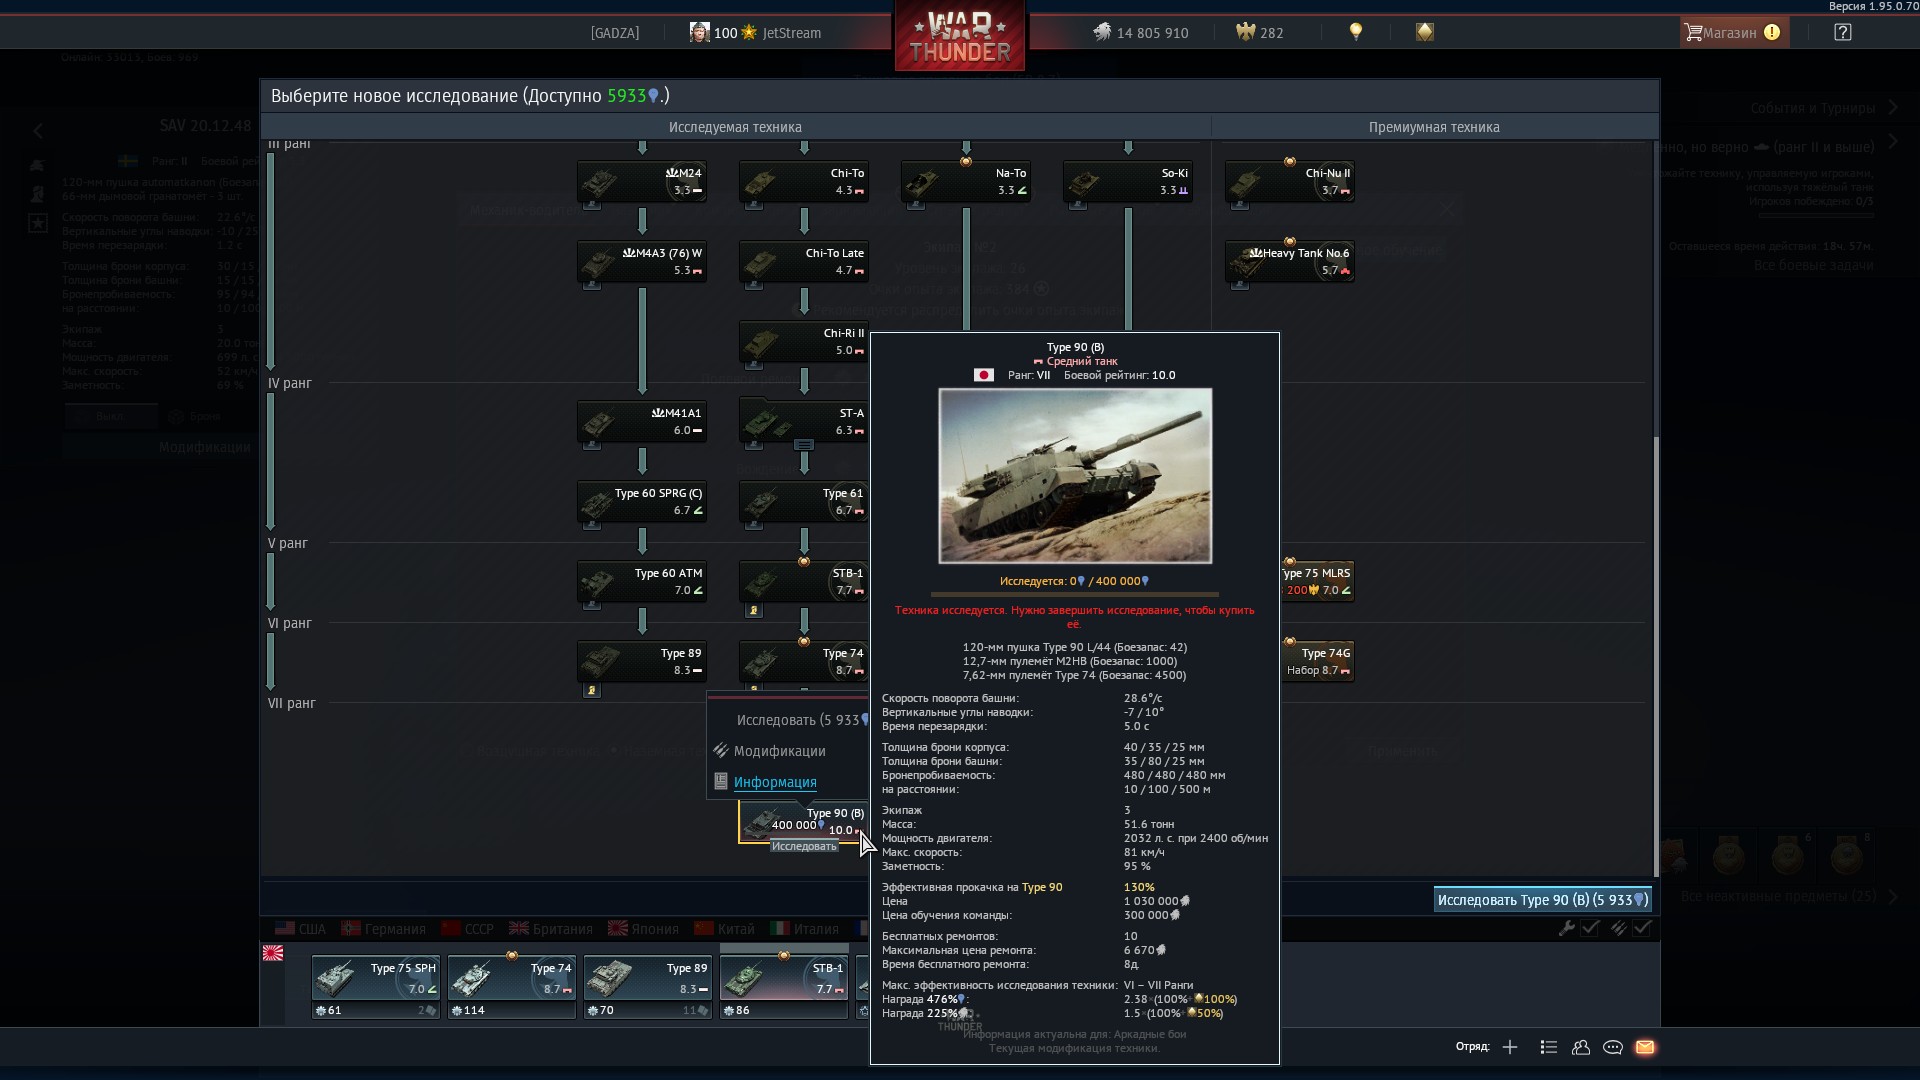Image resolution: width=1920 pixels, height=1080 pixels.
Task: Select the Type 60 SPRG (C) card
Action: click(642, 502)
